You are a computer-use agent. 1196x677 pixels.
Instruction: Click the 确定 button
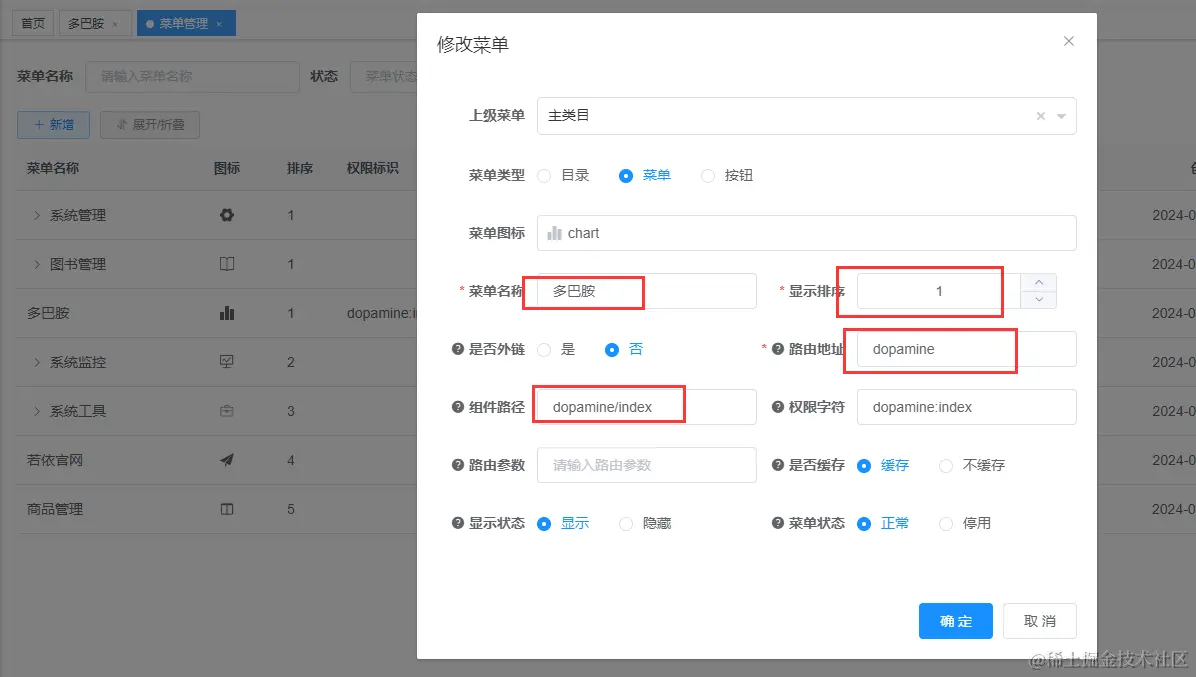(x=956, y=621)
